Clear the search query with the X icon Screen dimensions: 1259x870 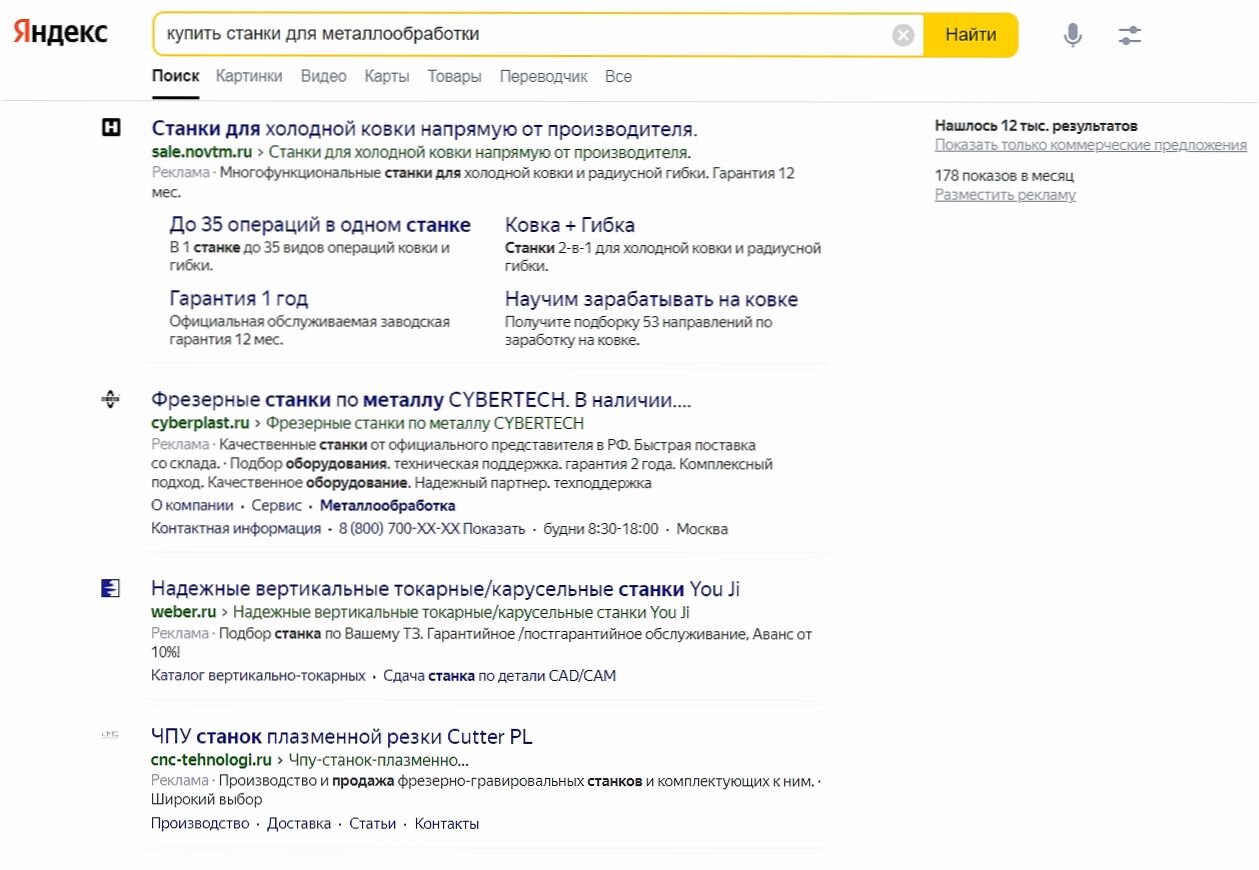point(903,35)
